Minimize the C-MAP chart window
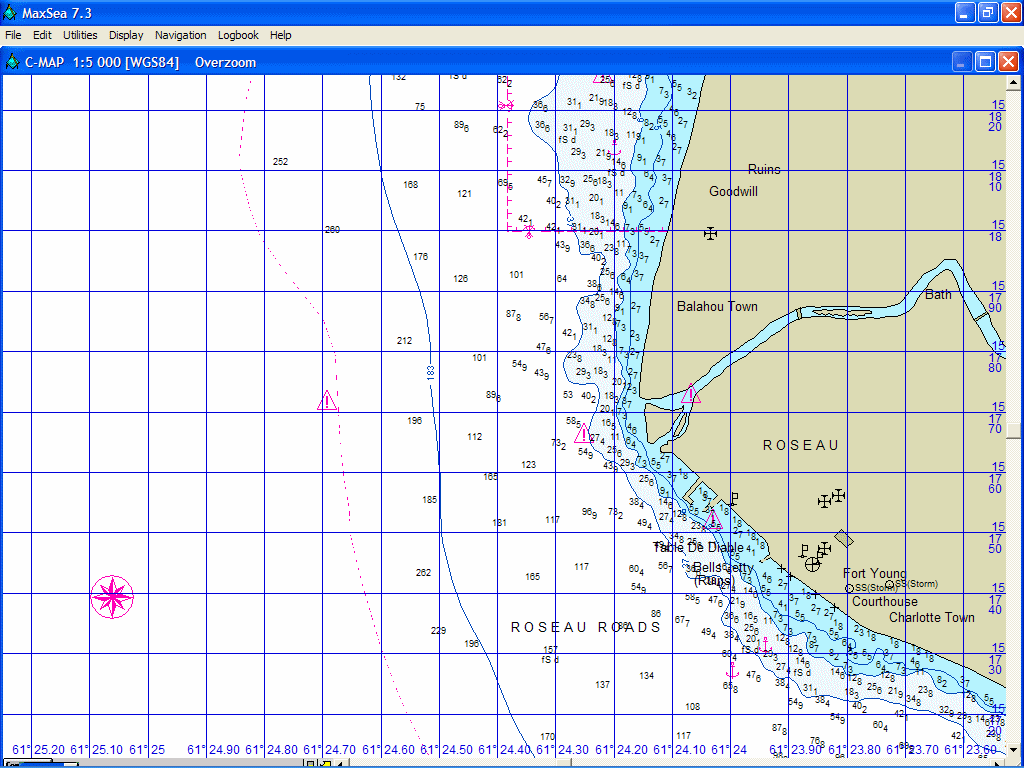Image resolution: width=1024 pixels, height=768 pixels. tap(962, 62)
